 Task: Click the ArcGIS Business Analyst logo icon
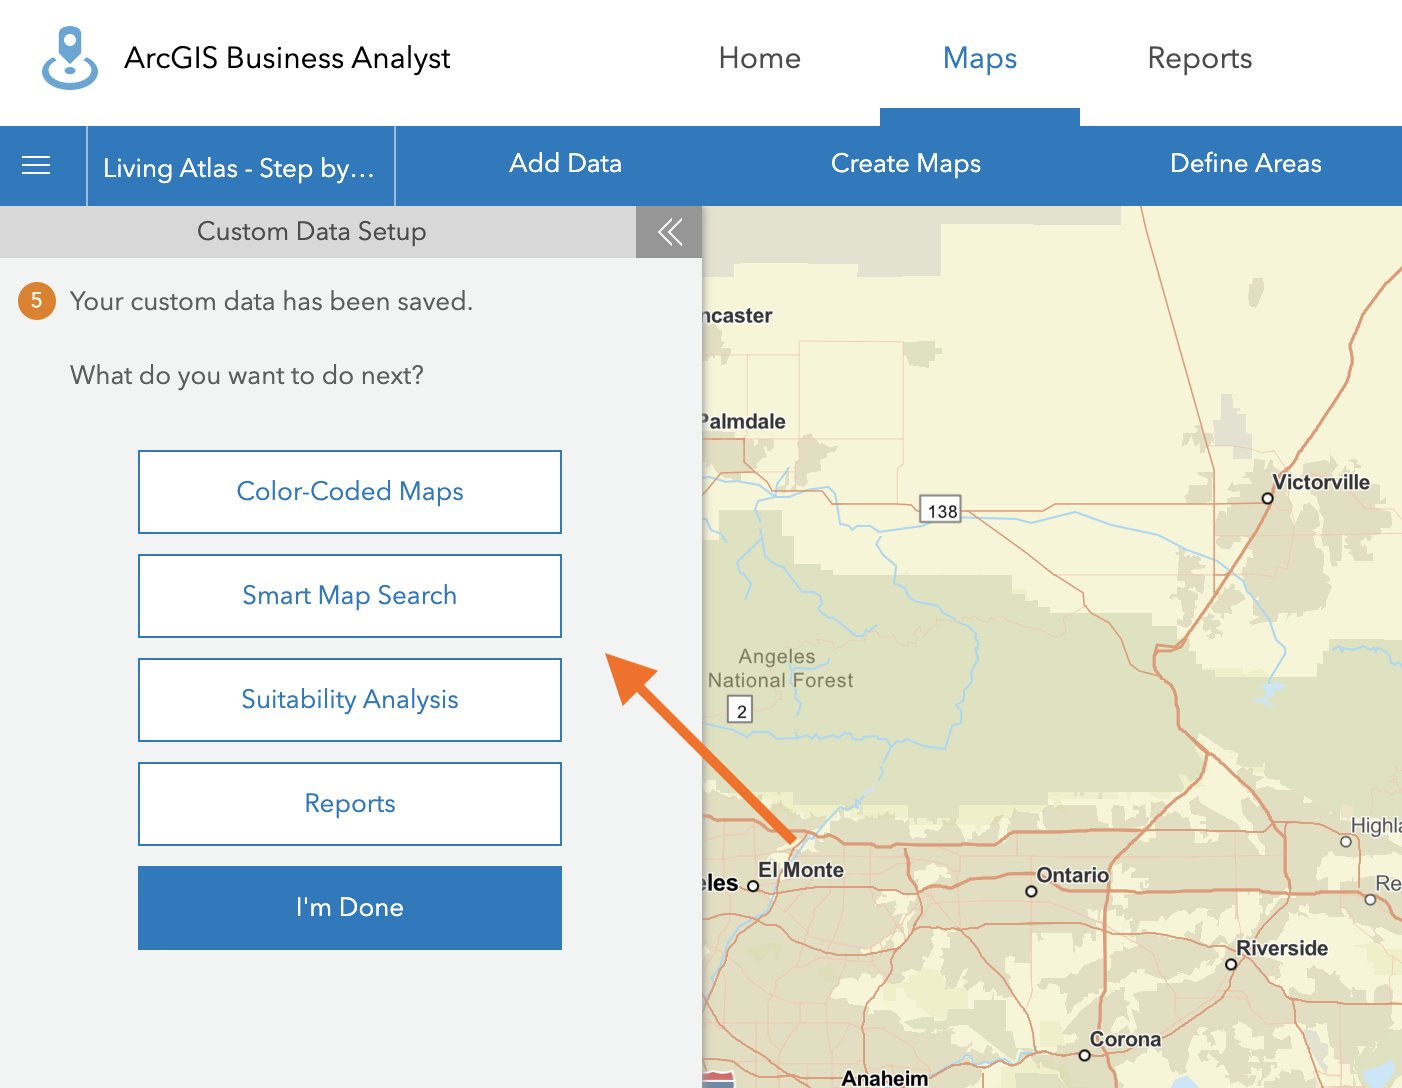pyautogui.click(x=70, y=58)
